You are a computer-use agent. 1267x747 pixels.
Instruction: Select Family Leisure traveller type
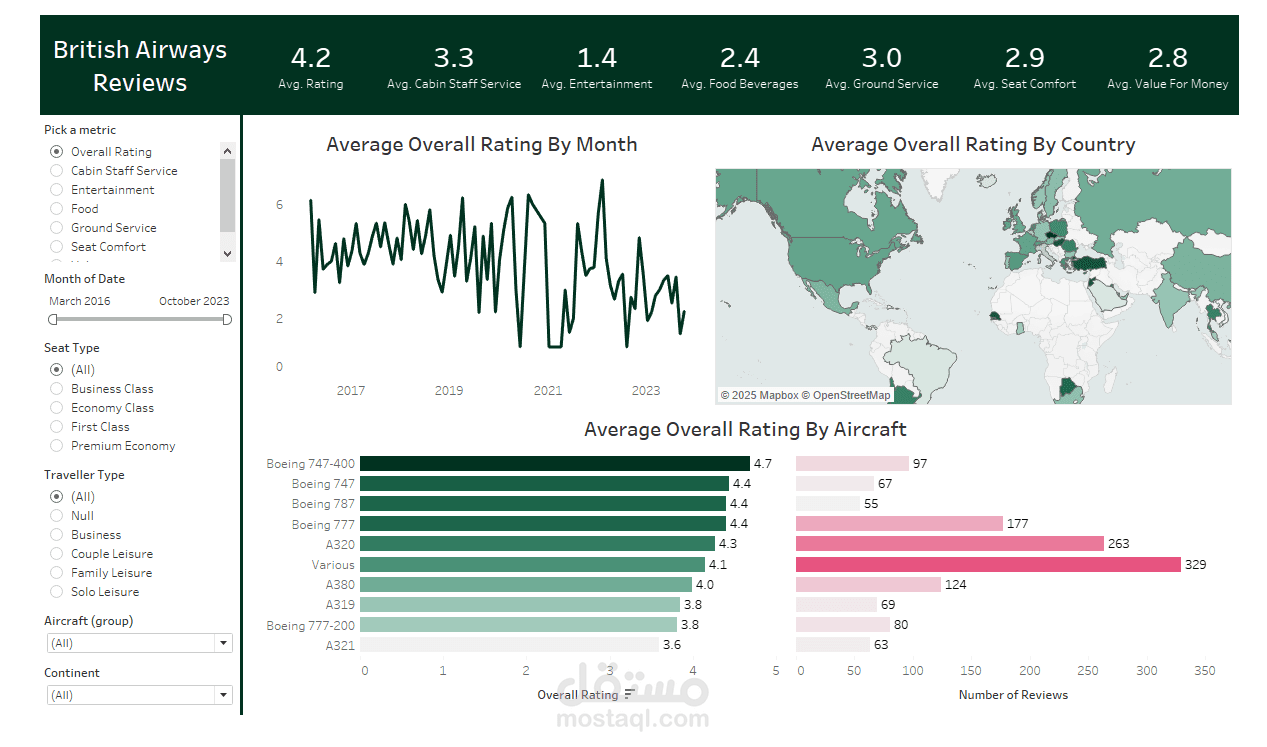[x=56, y=573]
